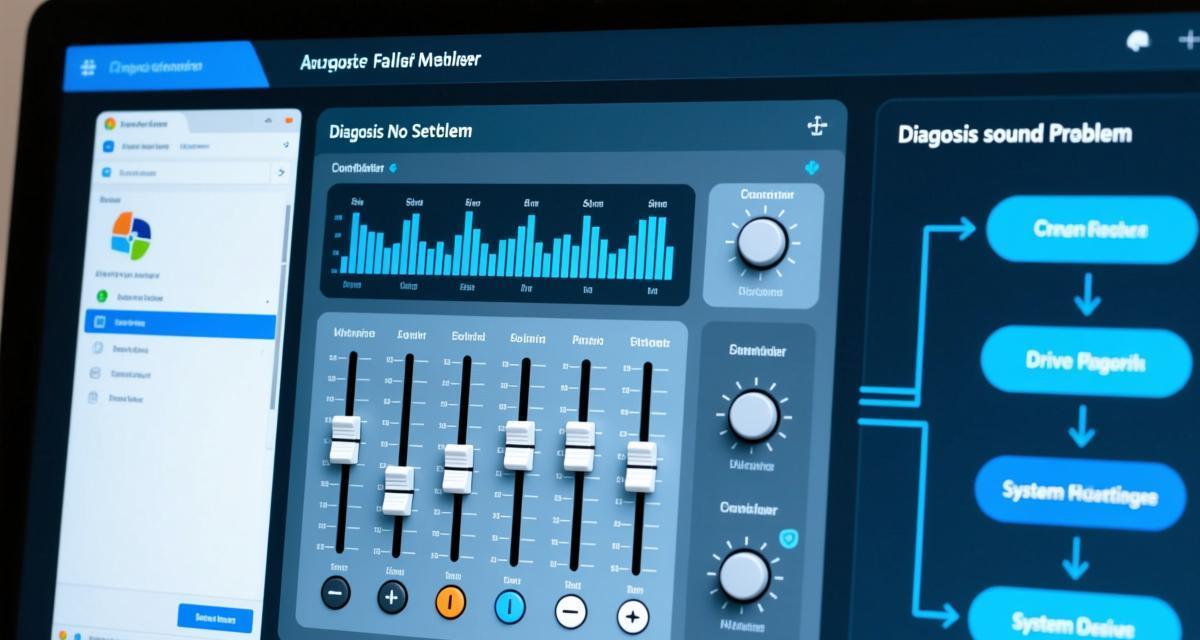
Task: Toggle the orange round button under third fader
Action: [451, 600]
